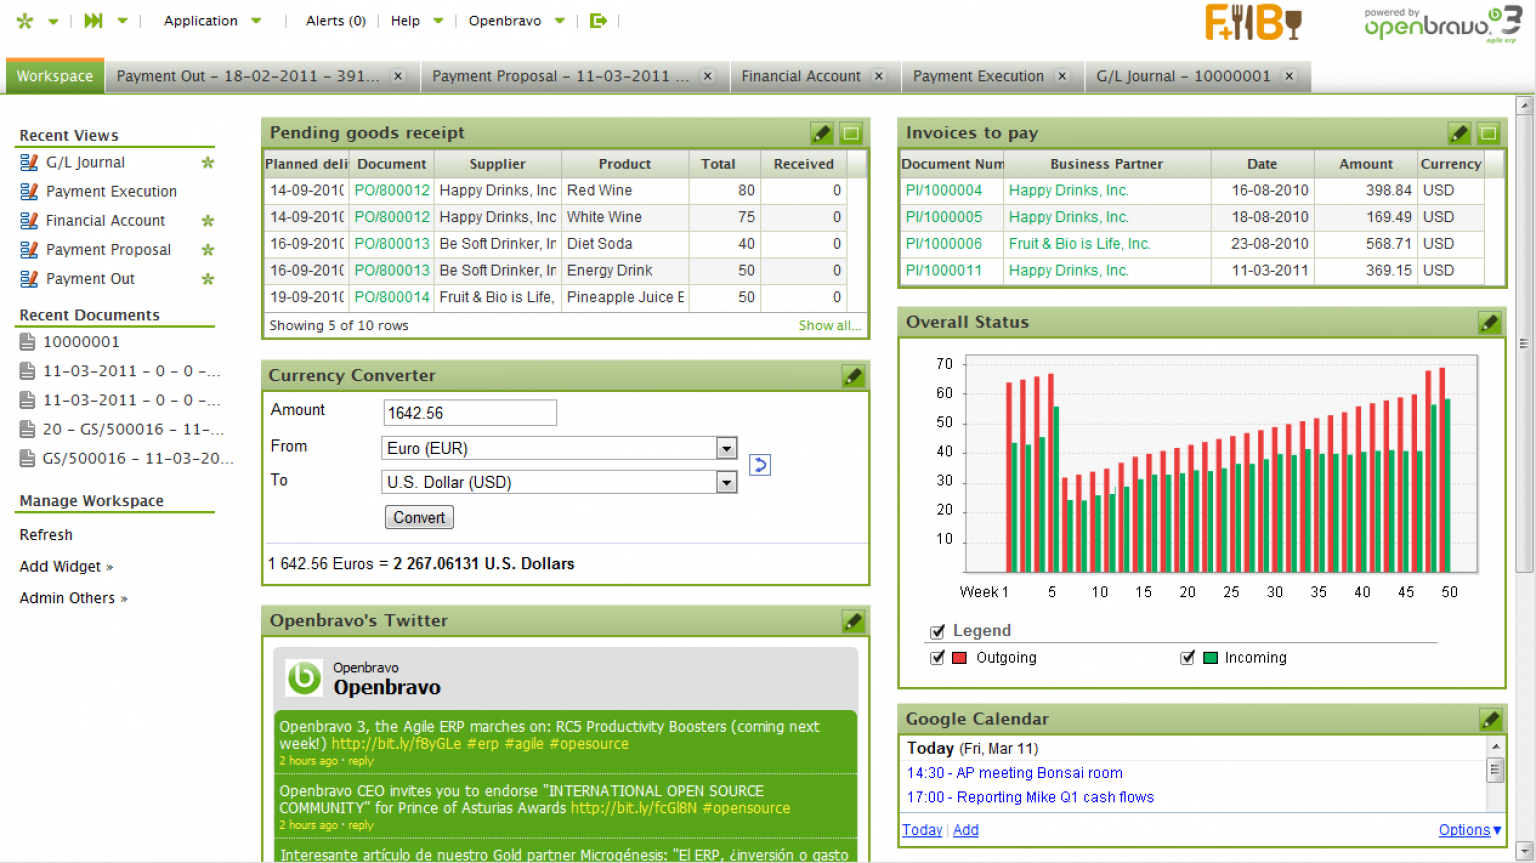1536x863 pixels.
Task: Click the logout icon in the top toolbar
Action: pos(597,20)
